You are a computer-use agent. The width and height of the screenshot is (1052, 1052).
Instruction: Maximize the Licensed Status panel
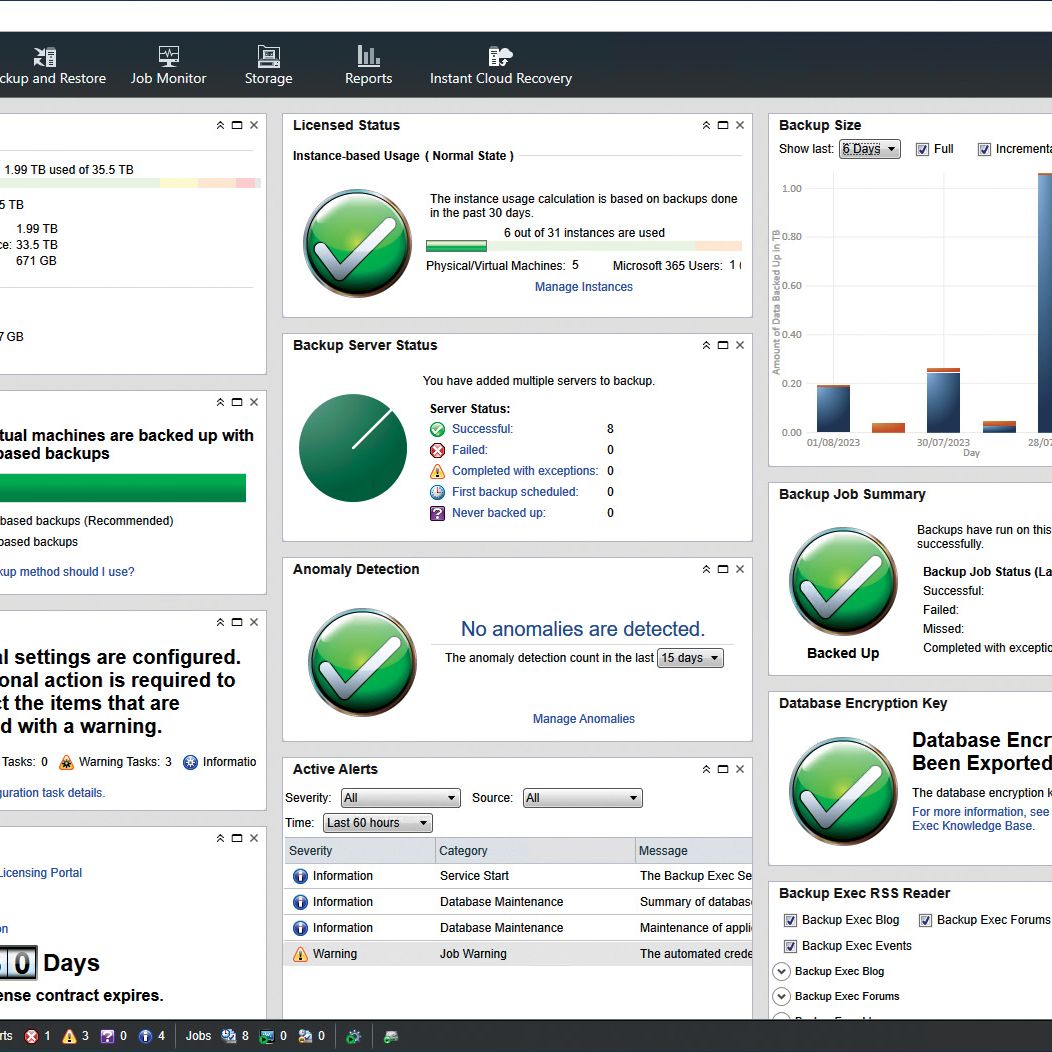tap(723, 125)
